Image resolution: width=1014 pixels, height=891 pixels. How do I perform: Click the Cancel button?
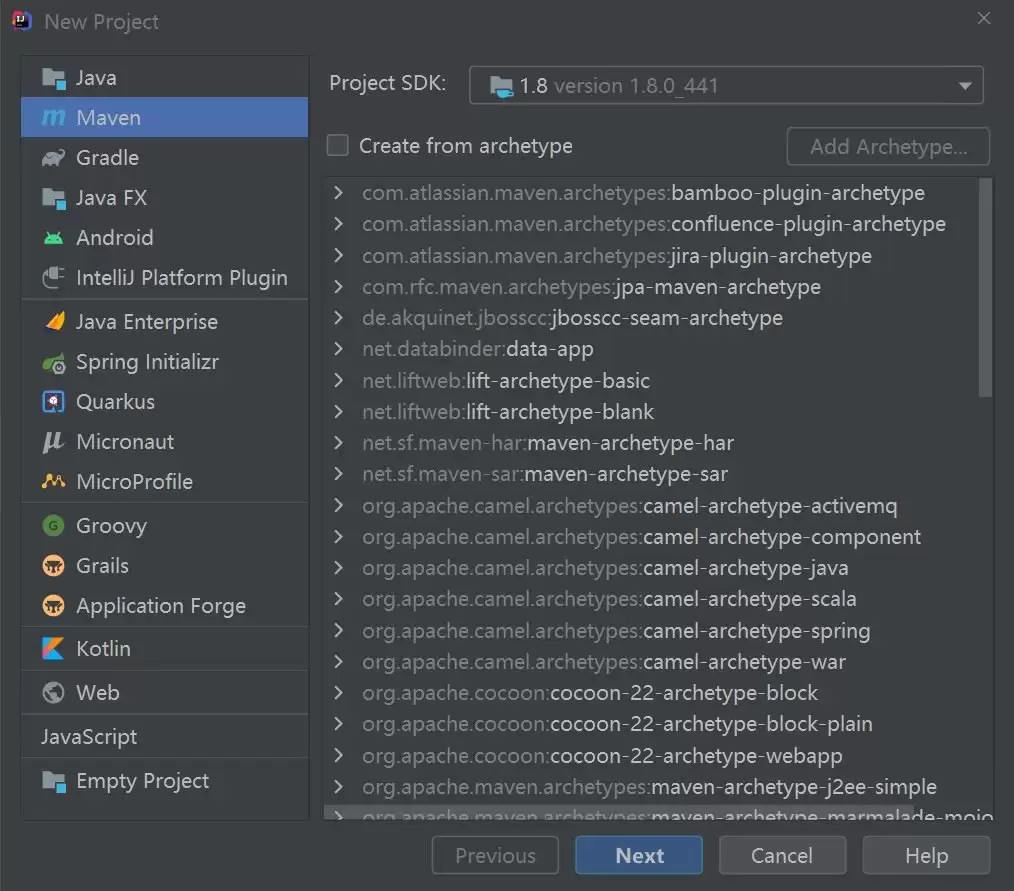click(x=782, y=855)
